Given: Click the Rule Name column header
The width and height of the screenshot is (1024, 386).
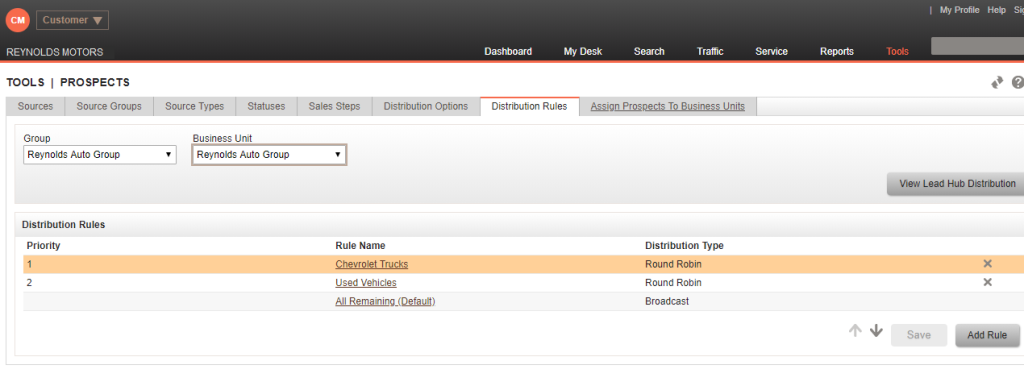Looking at the screenshot, I should tap(360, 246).
